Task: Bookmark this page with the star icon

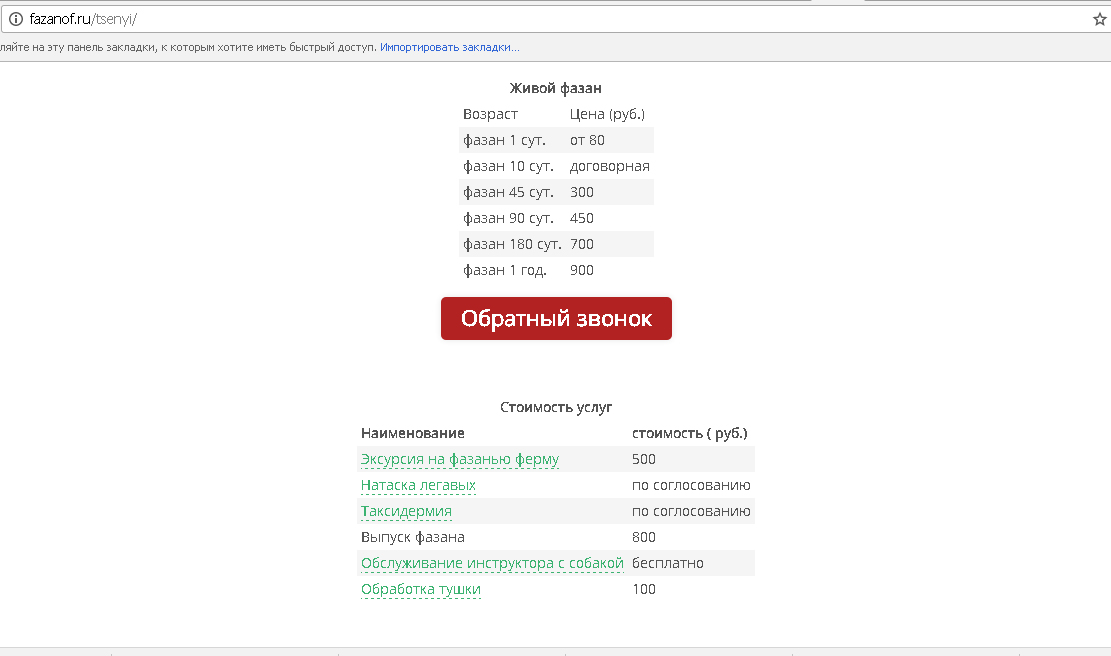Action: [1099, 19]
